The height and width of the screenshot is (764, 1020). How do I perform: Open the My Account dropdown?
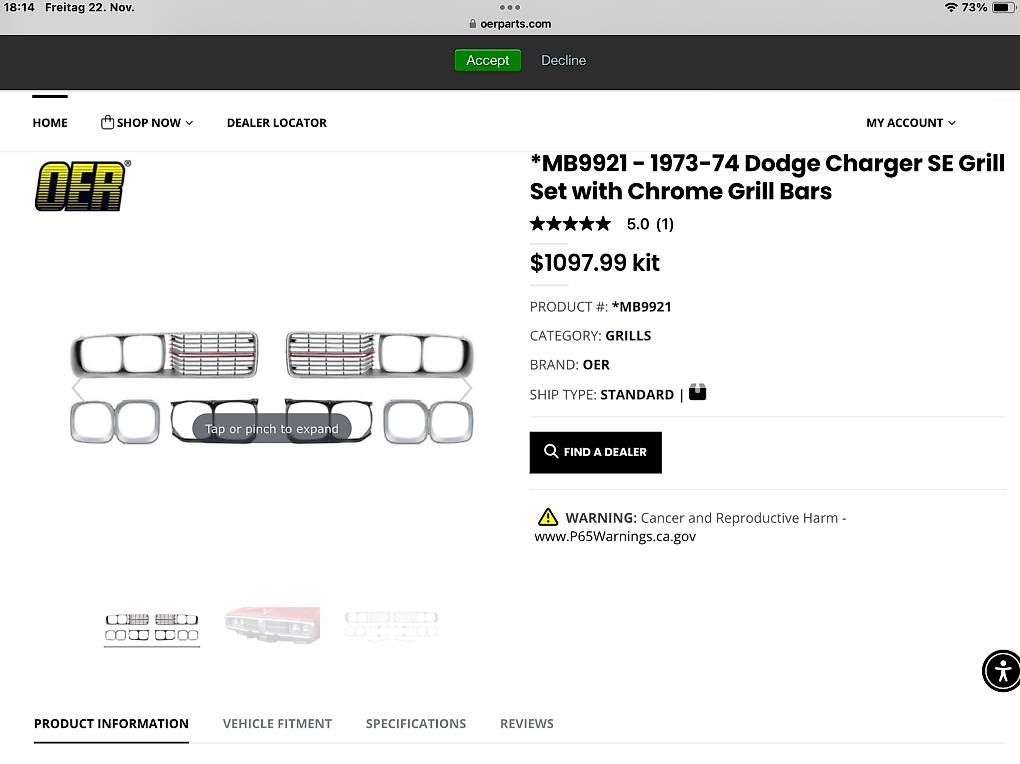910,123
